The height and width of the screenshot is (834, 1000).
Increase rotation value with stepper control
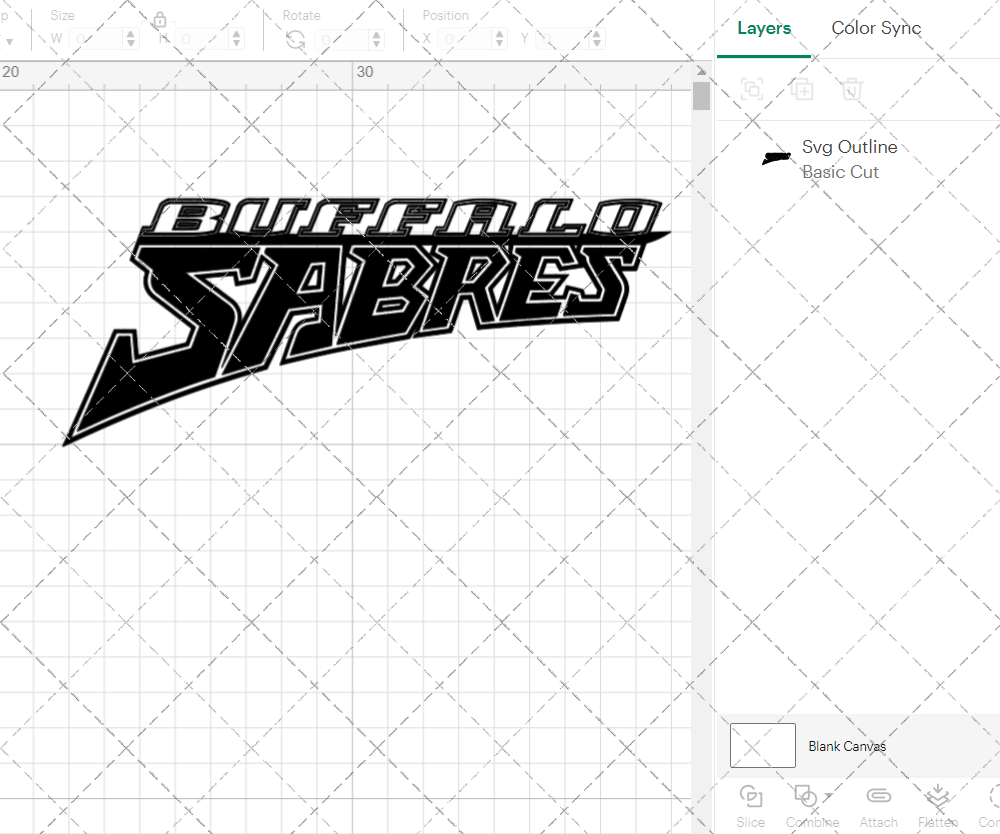pos(376,33)
